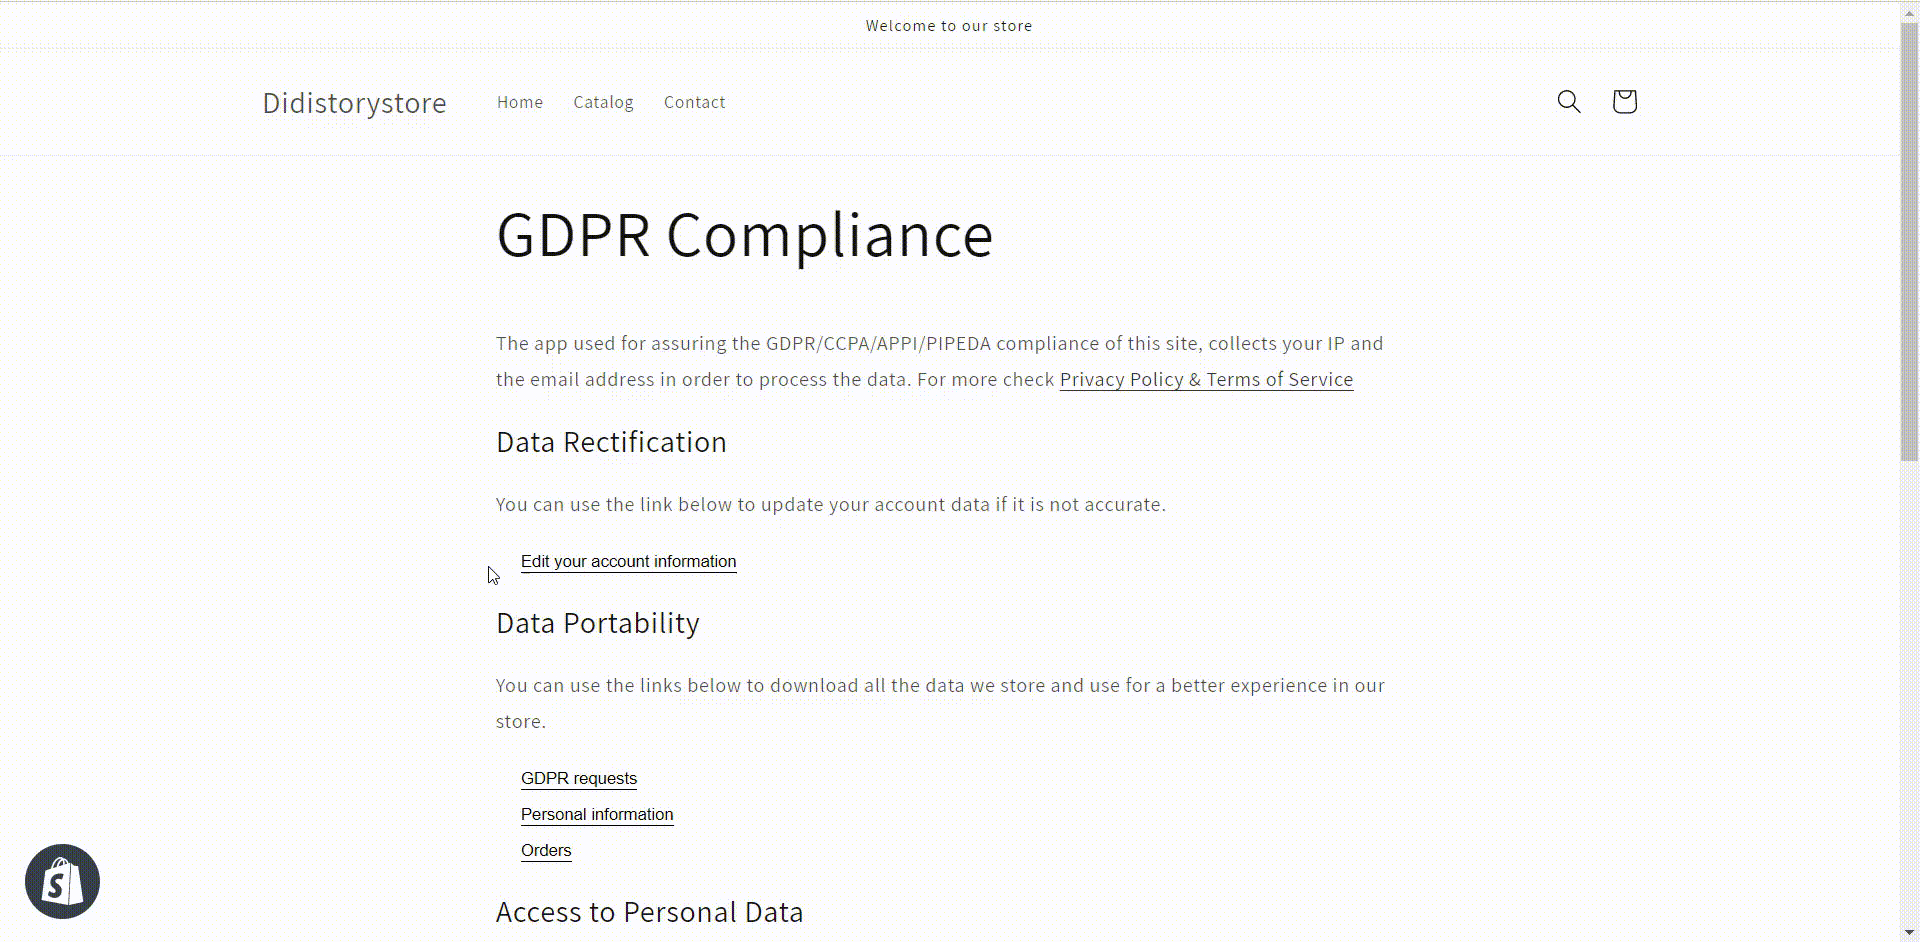Click the Data Rectification heading

(x=611, y=442)
